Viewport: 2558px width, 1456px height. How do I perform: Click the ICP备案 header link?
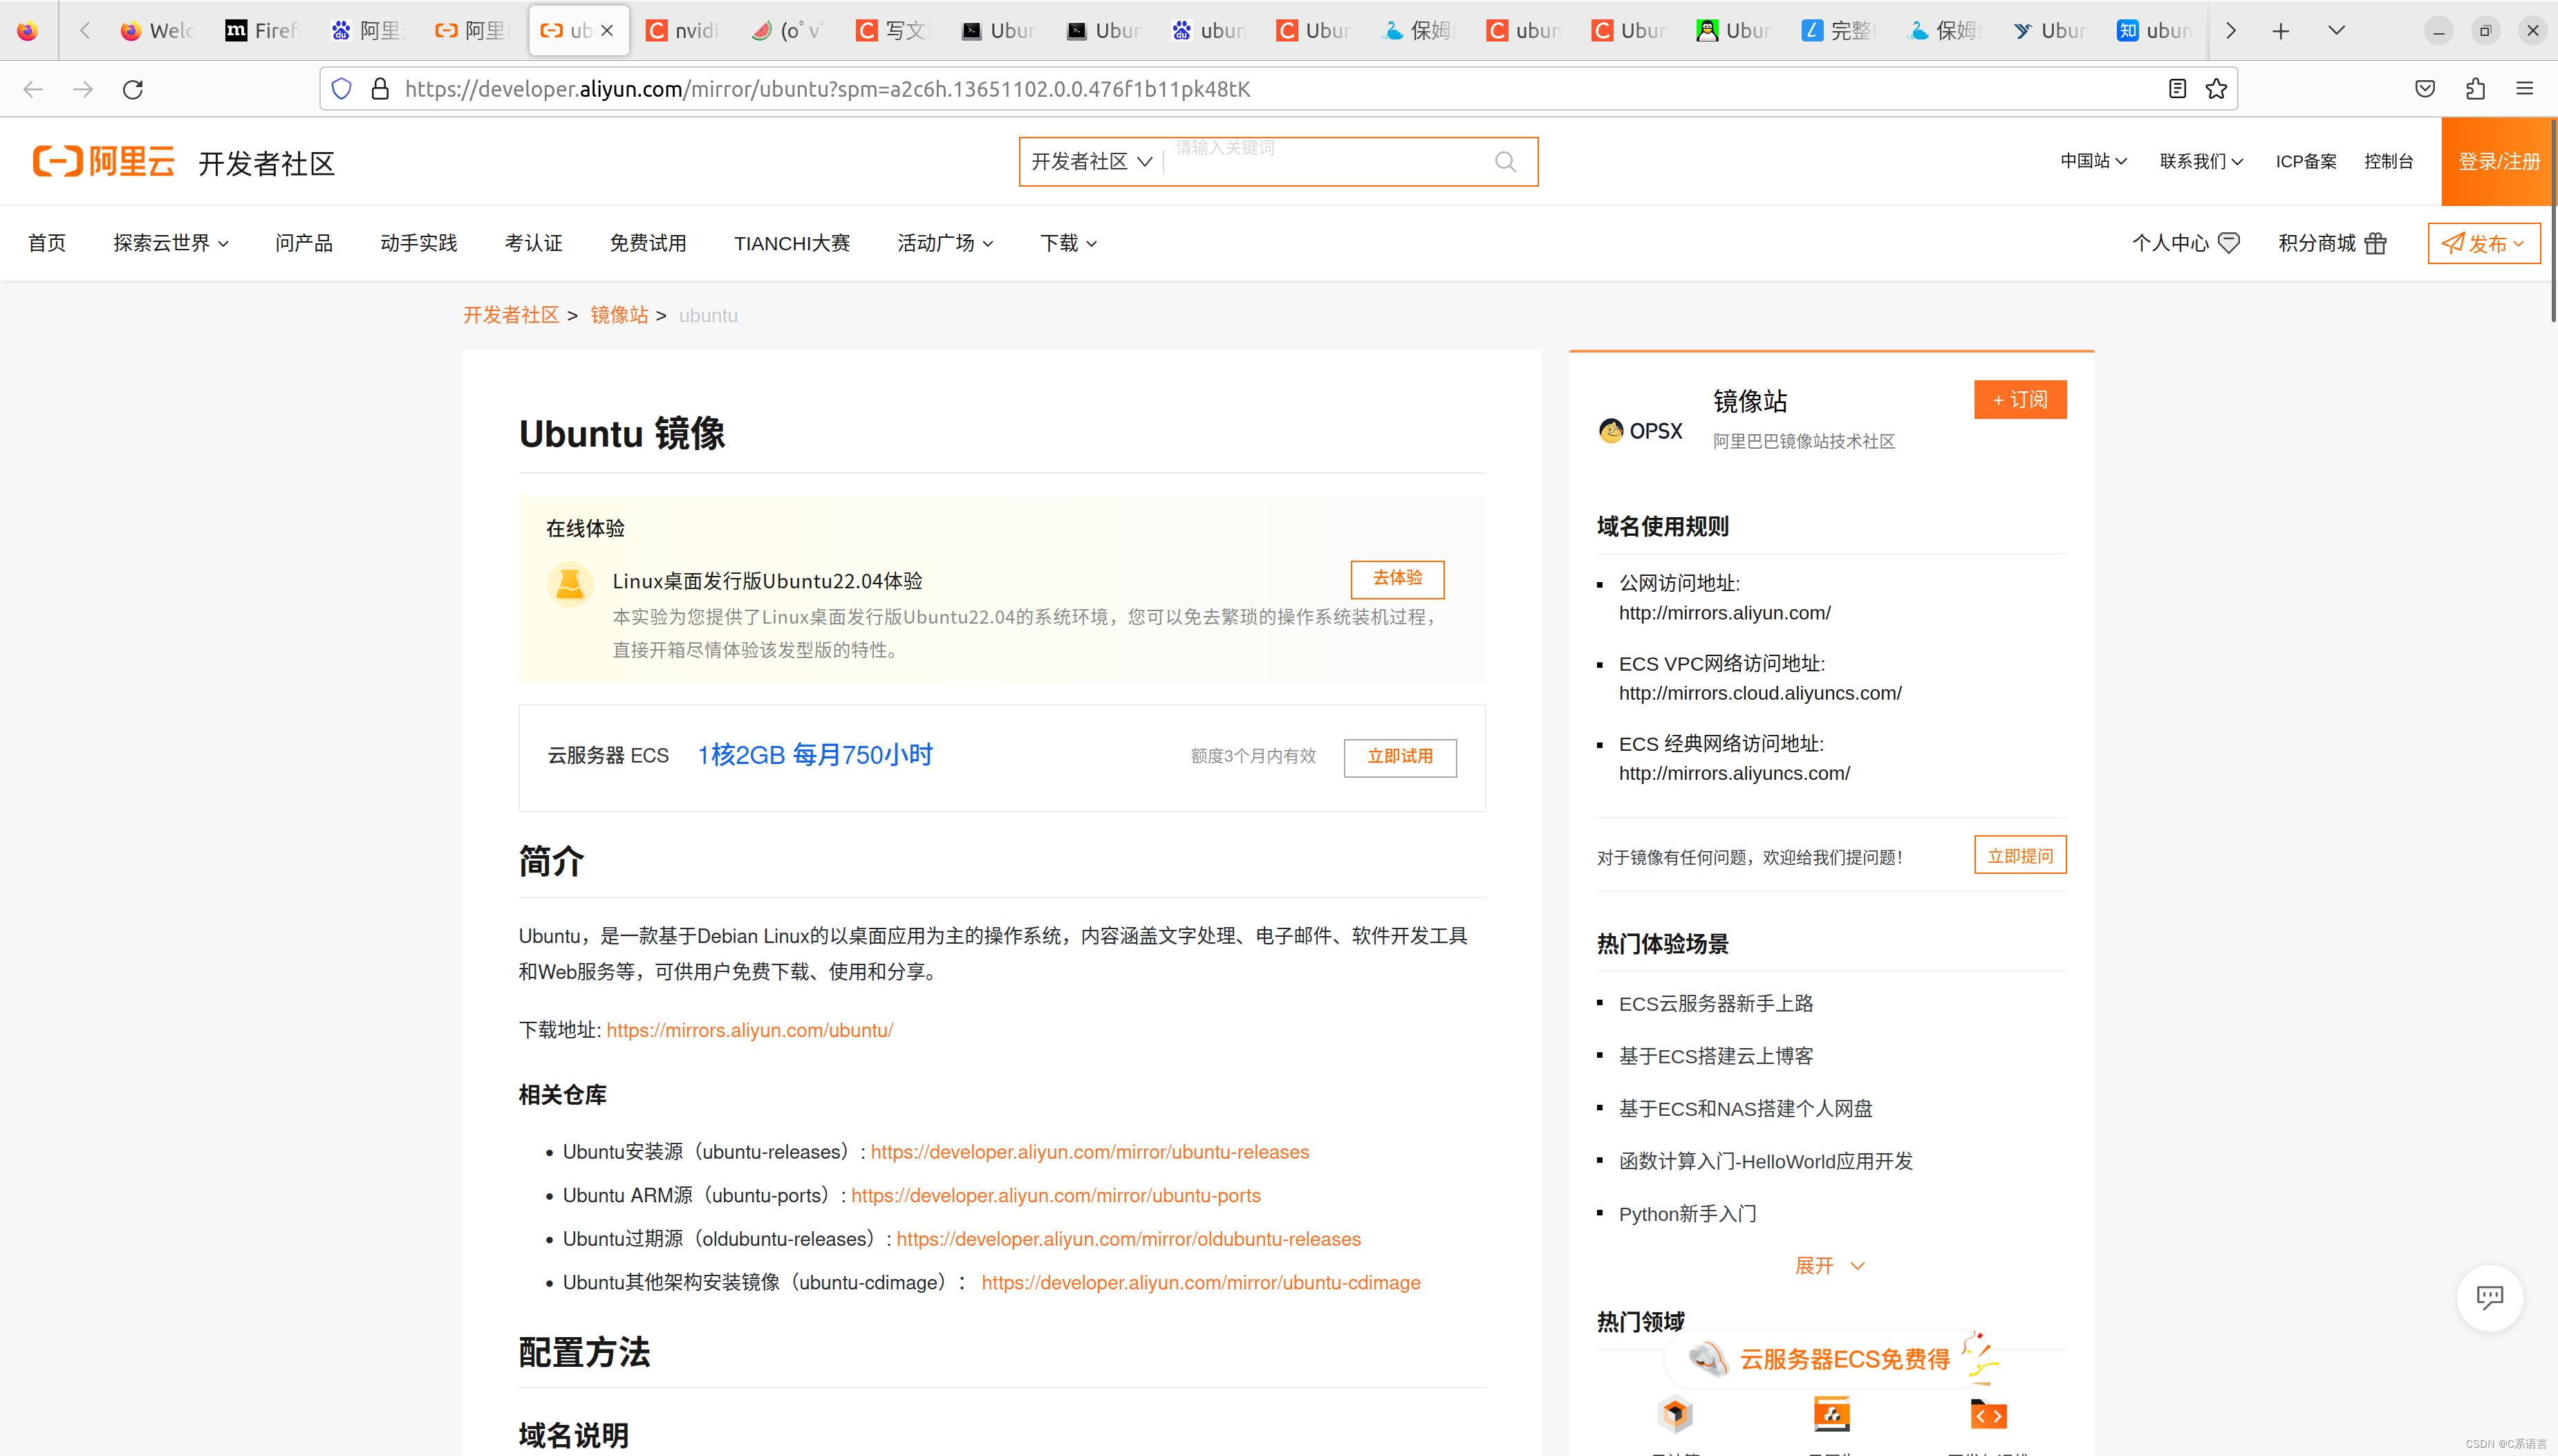click(2306, 161)
